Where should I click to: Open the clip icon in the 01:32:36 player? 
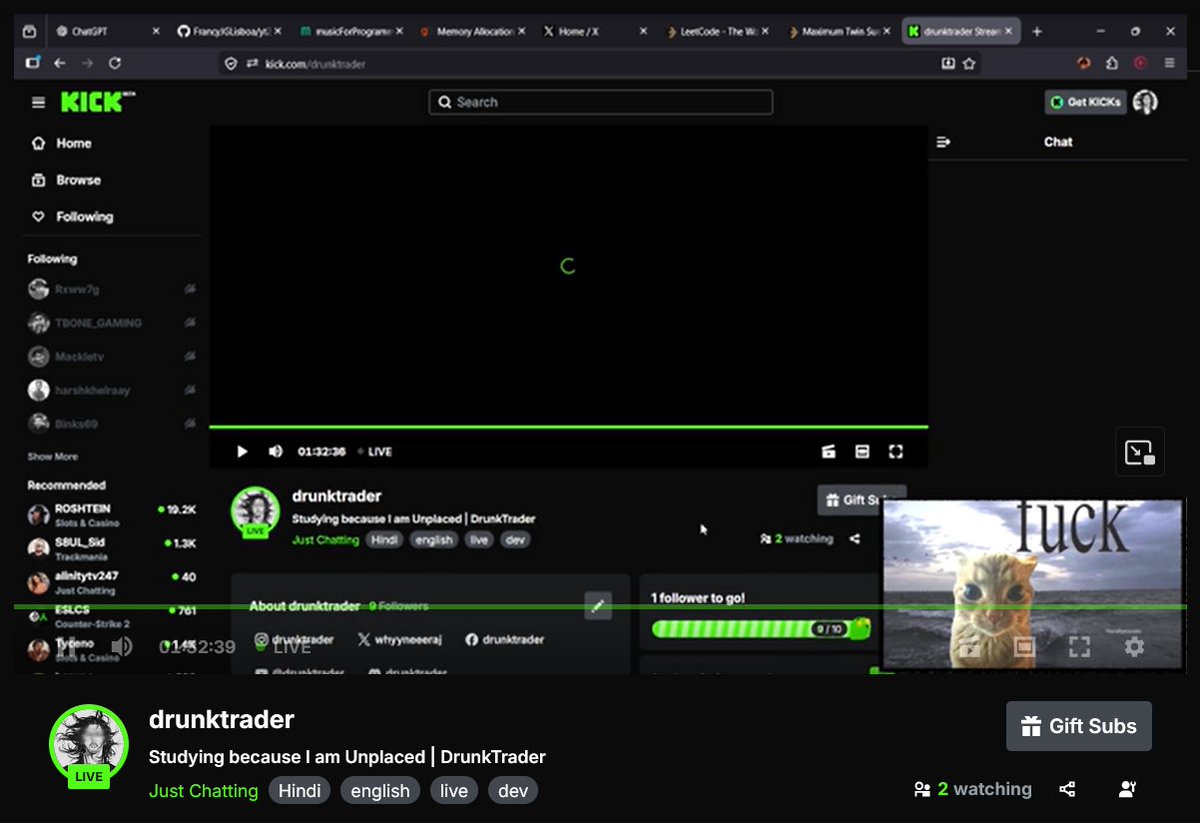pyautogui.click(x=829, y=452)
